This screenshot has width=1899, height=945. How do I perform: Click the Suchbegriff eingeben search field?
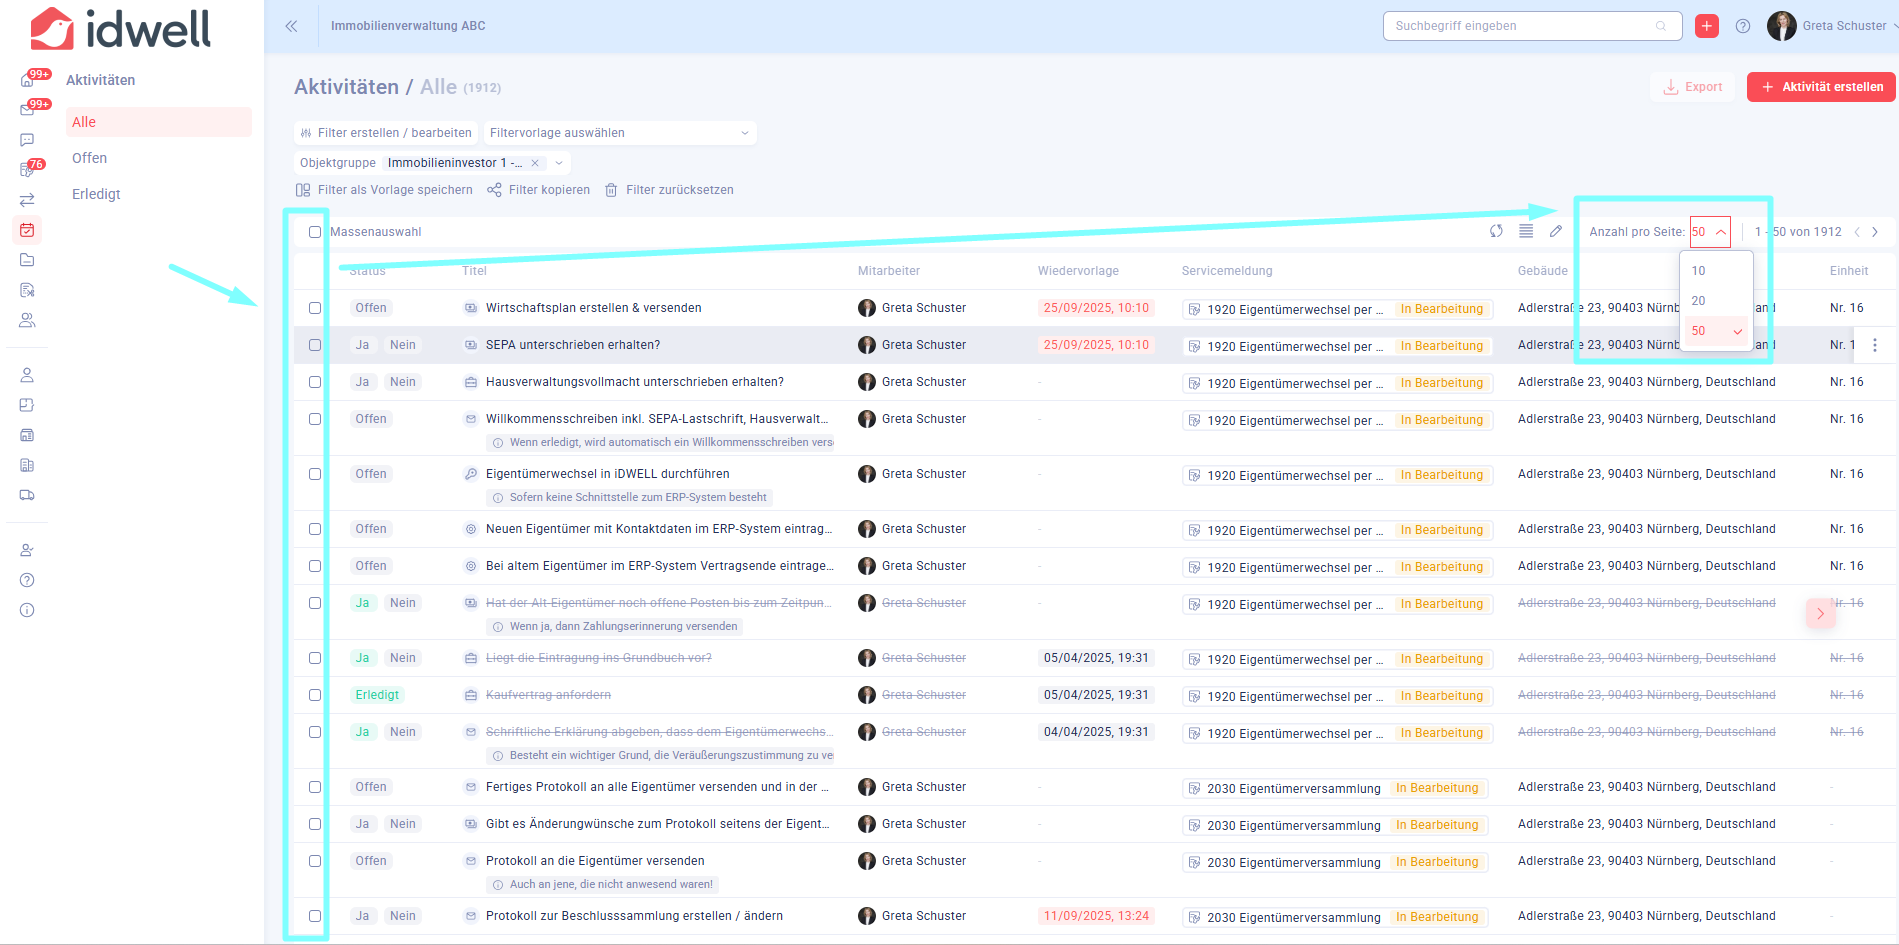coord(1520,26)
